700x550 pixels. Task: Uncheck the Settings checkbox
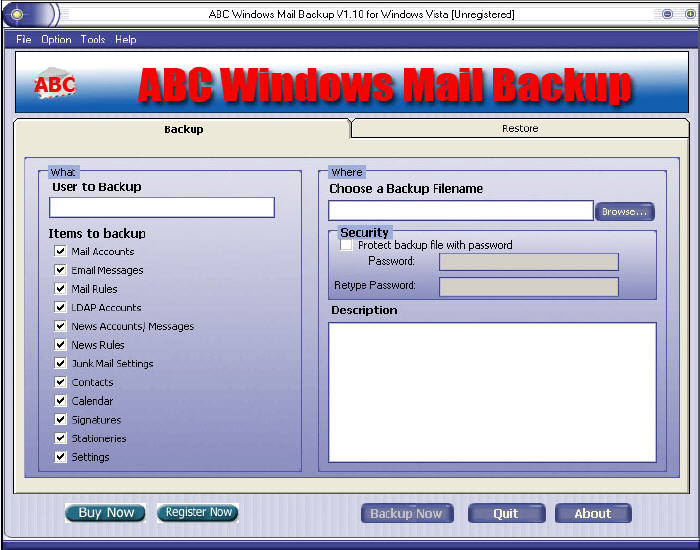point(60,457)
